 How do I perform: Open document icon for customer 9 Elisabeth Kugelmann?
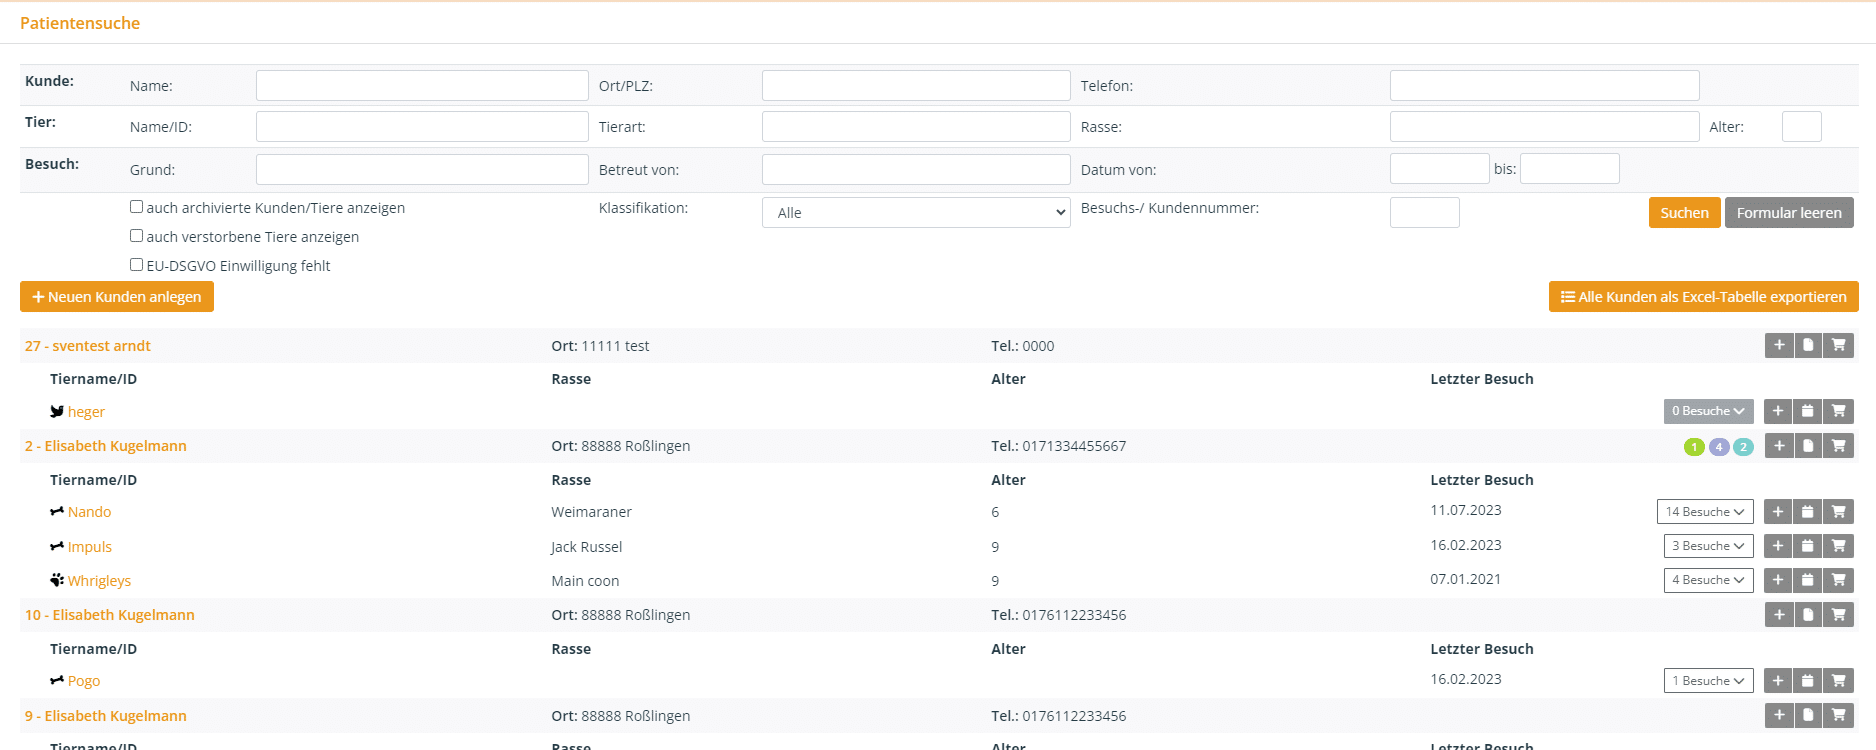click(x=1808, y=715)
